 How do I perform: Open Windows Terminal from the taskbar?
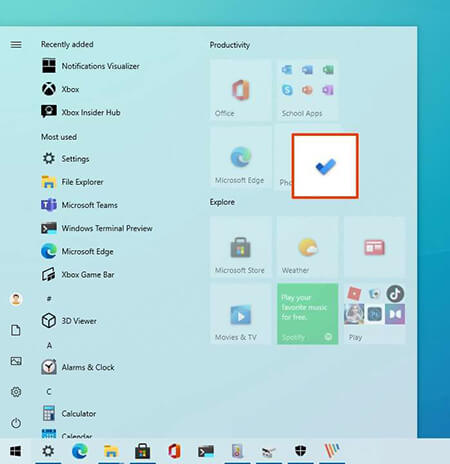click(x=206, y=451)
